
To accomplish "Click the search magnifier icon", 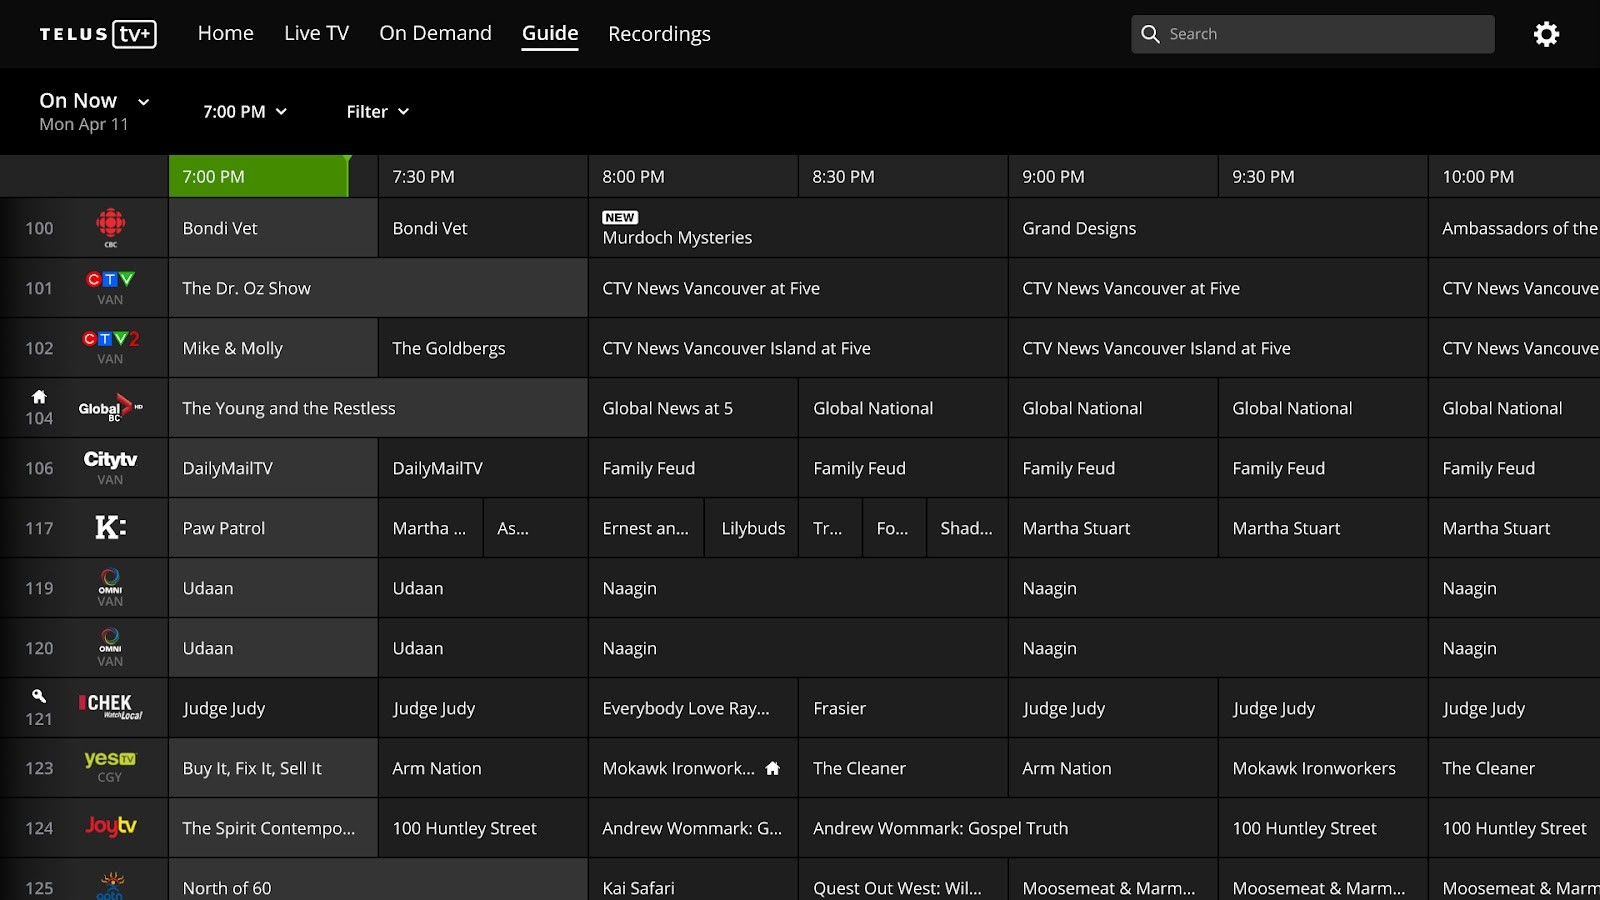I will [1151, 34].
